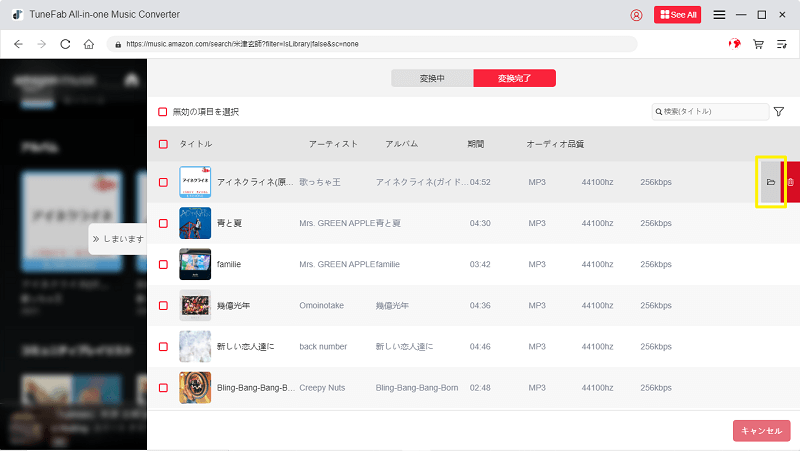The height and width of the screenshot is (451, 800).
Task: Toggle the select-all checkbox beside タイトル
Action: pos(163,144)
